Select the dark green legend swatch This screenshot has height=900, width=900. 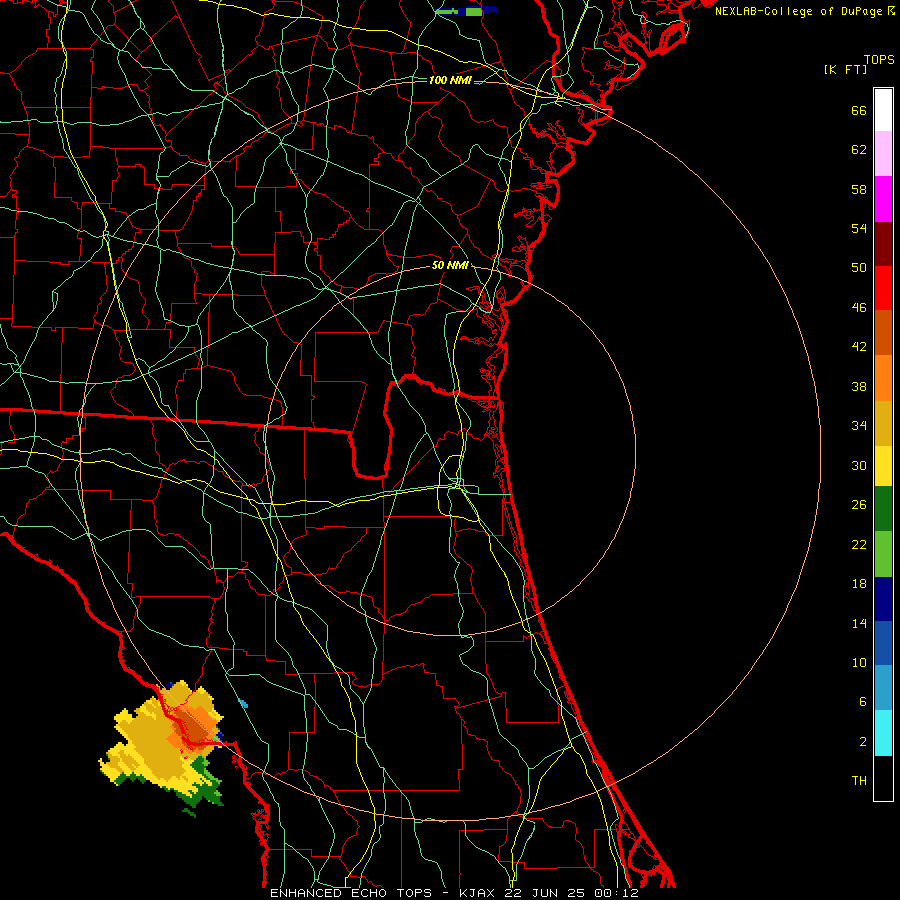coord(883,509)
